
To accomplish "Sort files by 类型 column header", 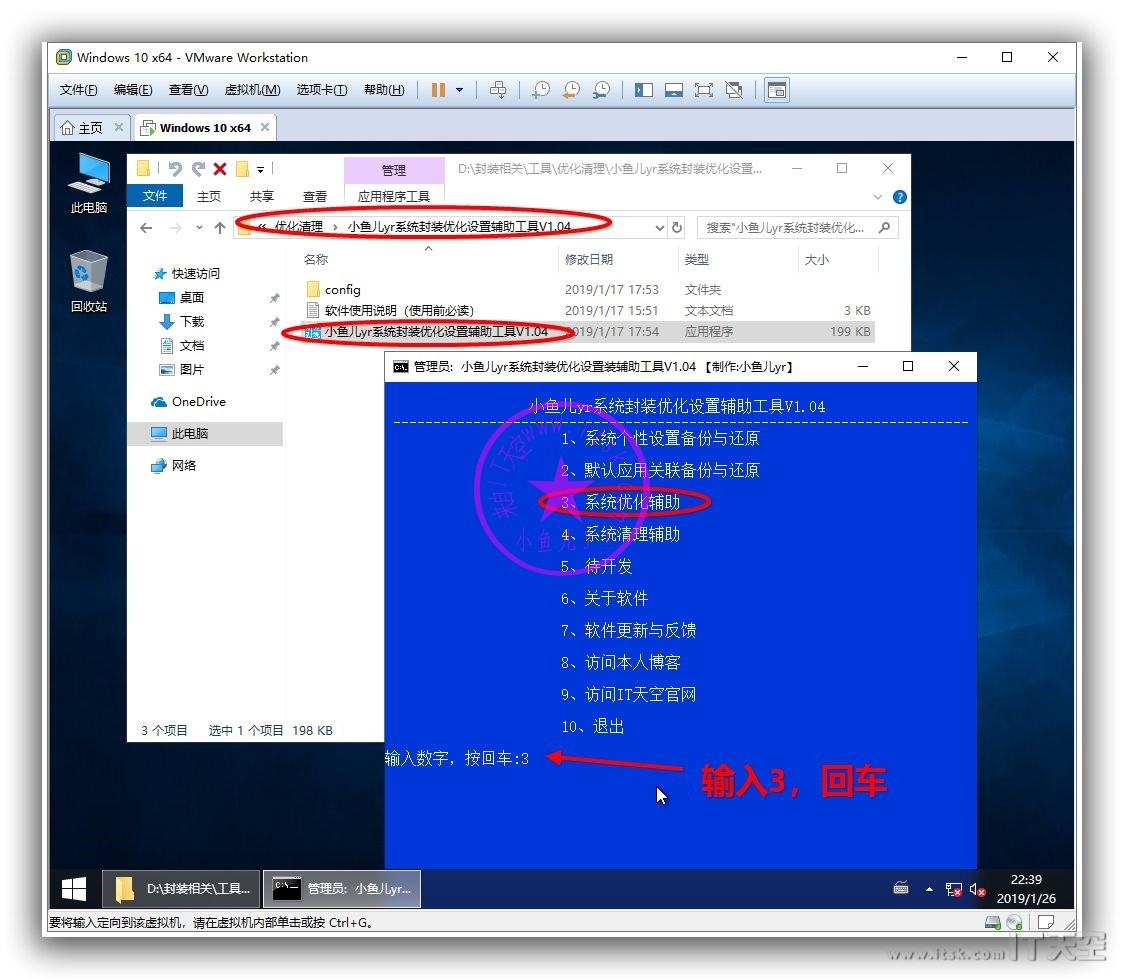I will 697,259.
